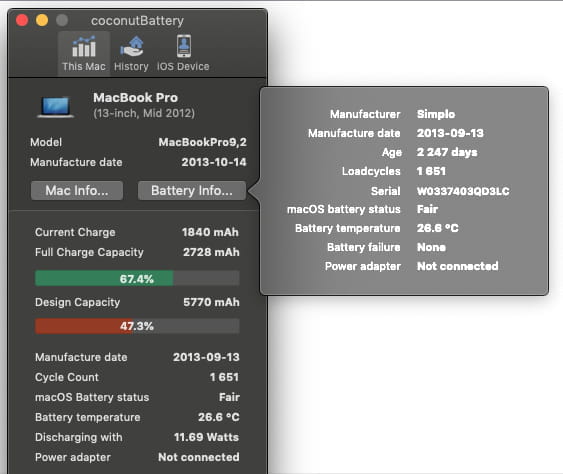Screen dimensions: 563x474
Task: Close the coconutBattery window via red button
Action: point(22,20)
